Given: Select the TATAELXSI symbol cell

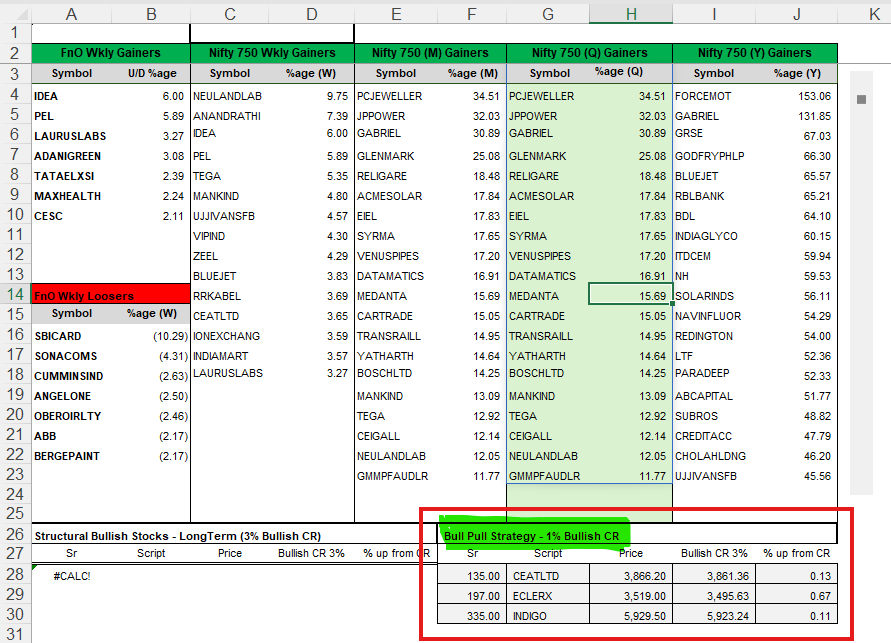Looking at the screenshot, I should [71, 176].
